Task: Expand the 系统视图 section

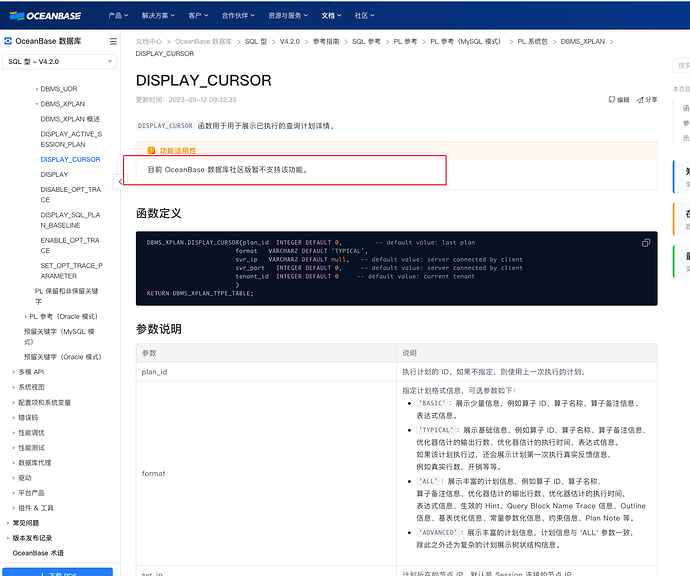Action: (29, 387)
